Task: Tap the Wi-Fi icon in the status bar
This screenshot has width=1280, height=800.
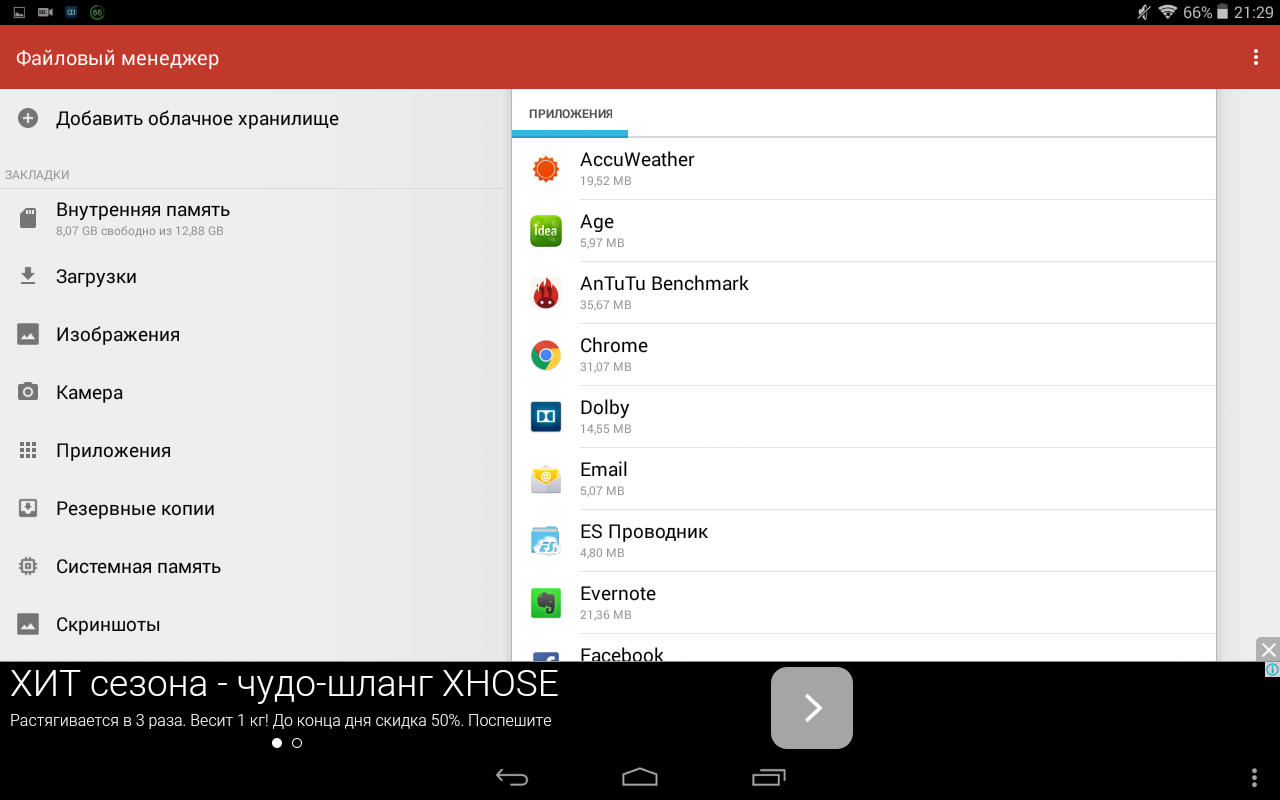Action: [1168, 13]
